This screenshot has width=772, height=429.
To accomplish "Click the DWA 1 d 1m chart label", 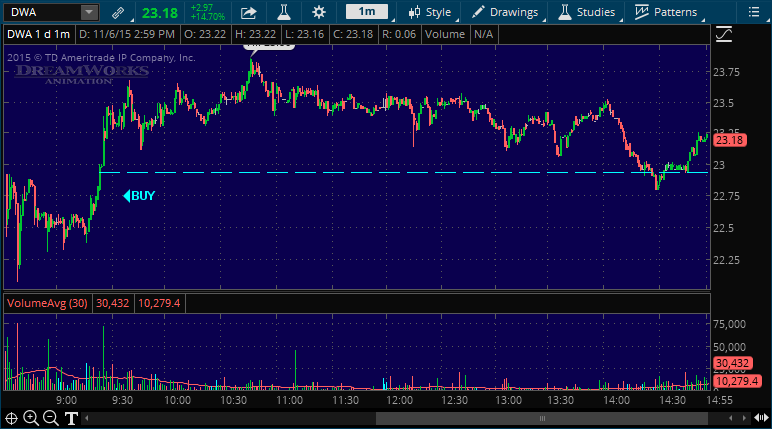I will tap(38, 34).
